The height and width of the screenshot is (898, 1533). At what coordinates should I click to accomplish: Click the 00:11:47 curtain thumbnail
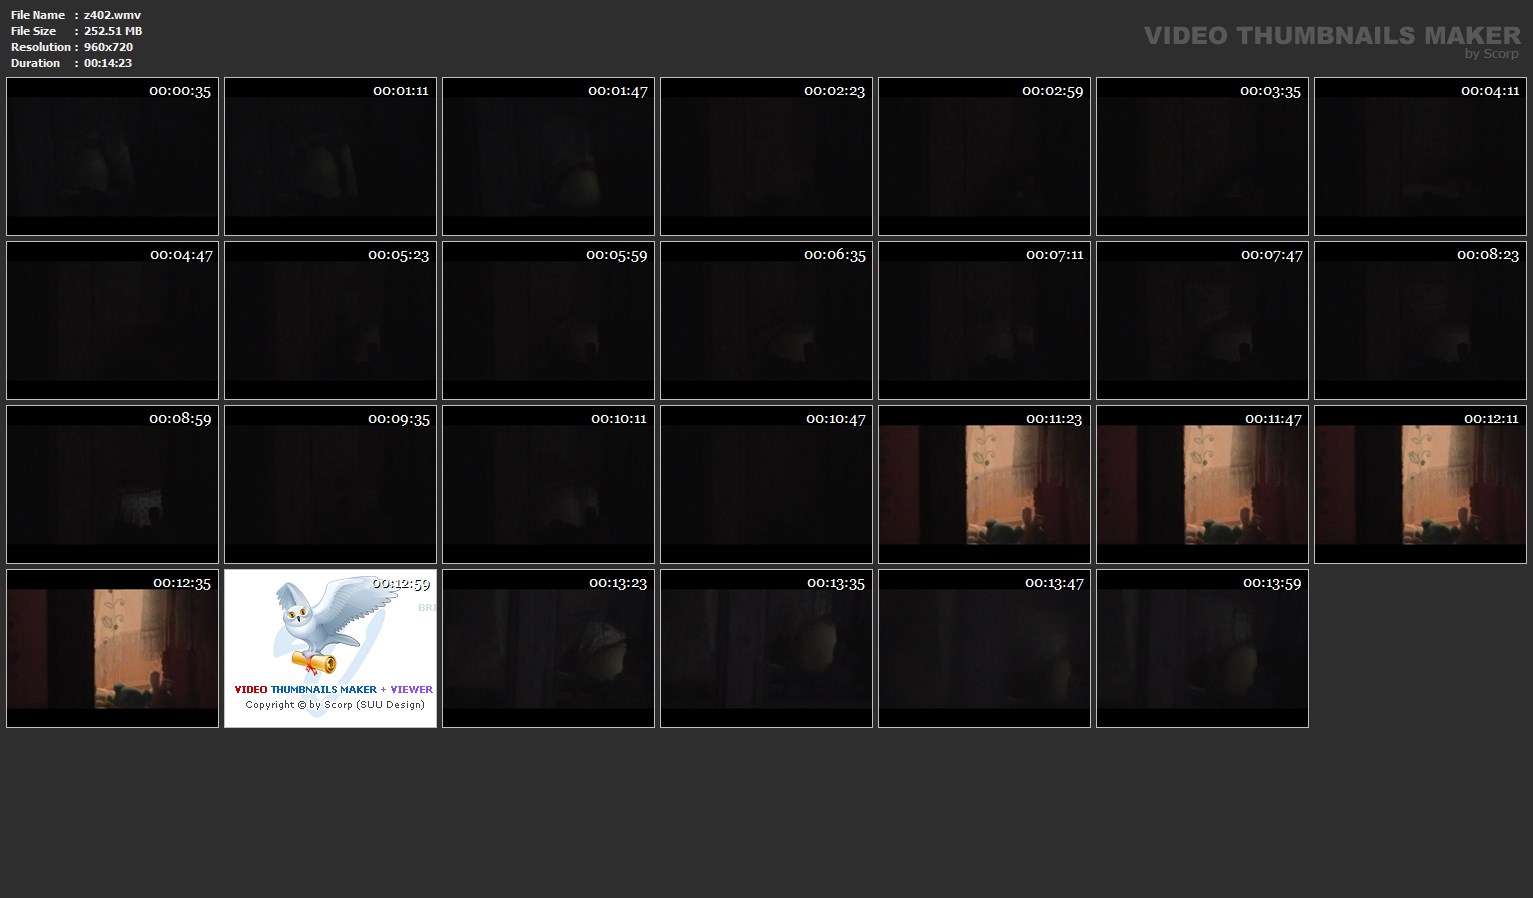coord(1202,485)
